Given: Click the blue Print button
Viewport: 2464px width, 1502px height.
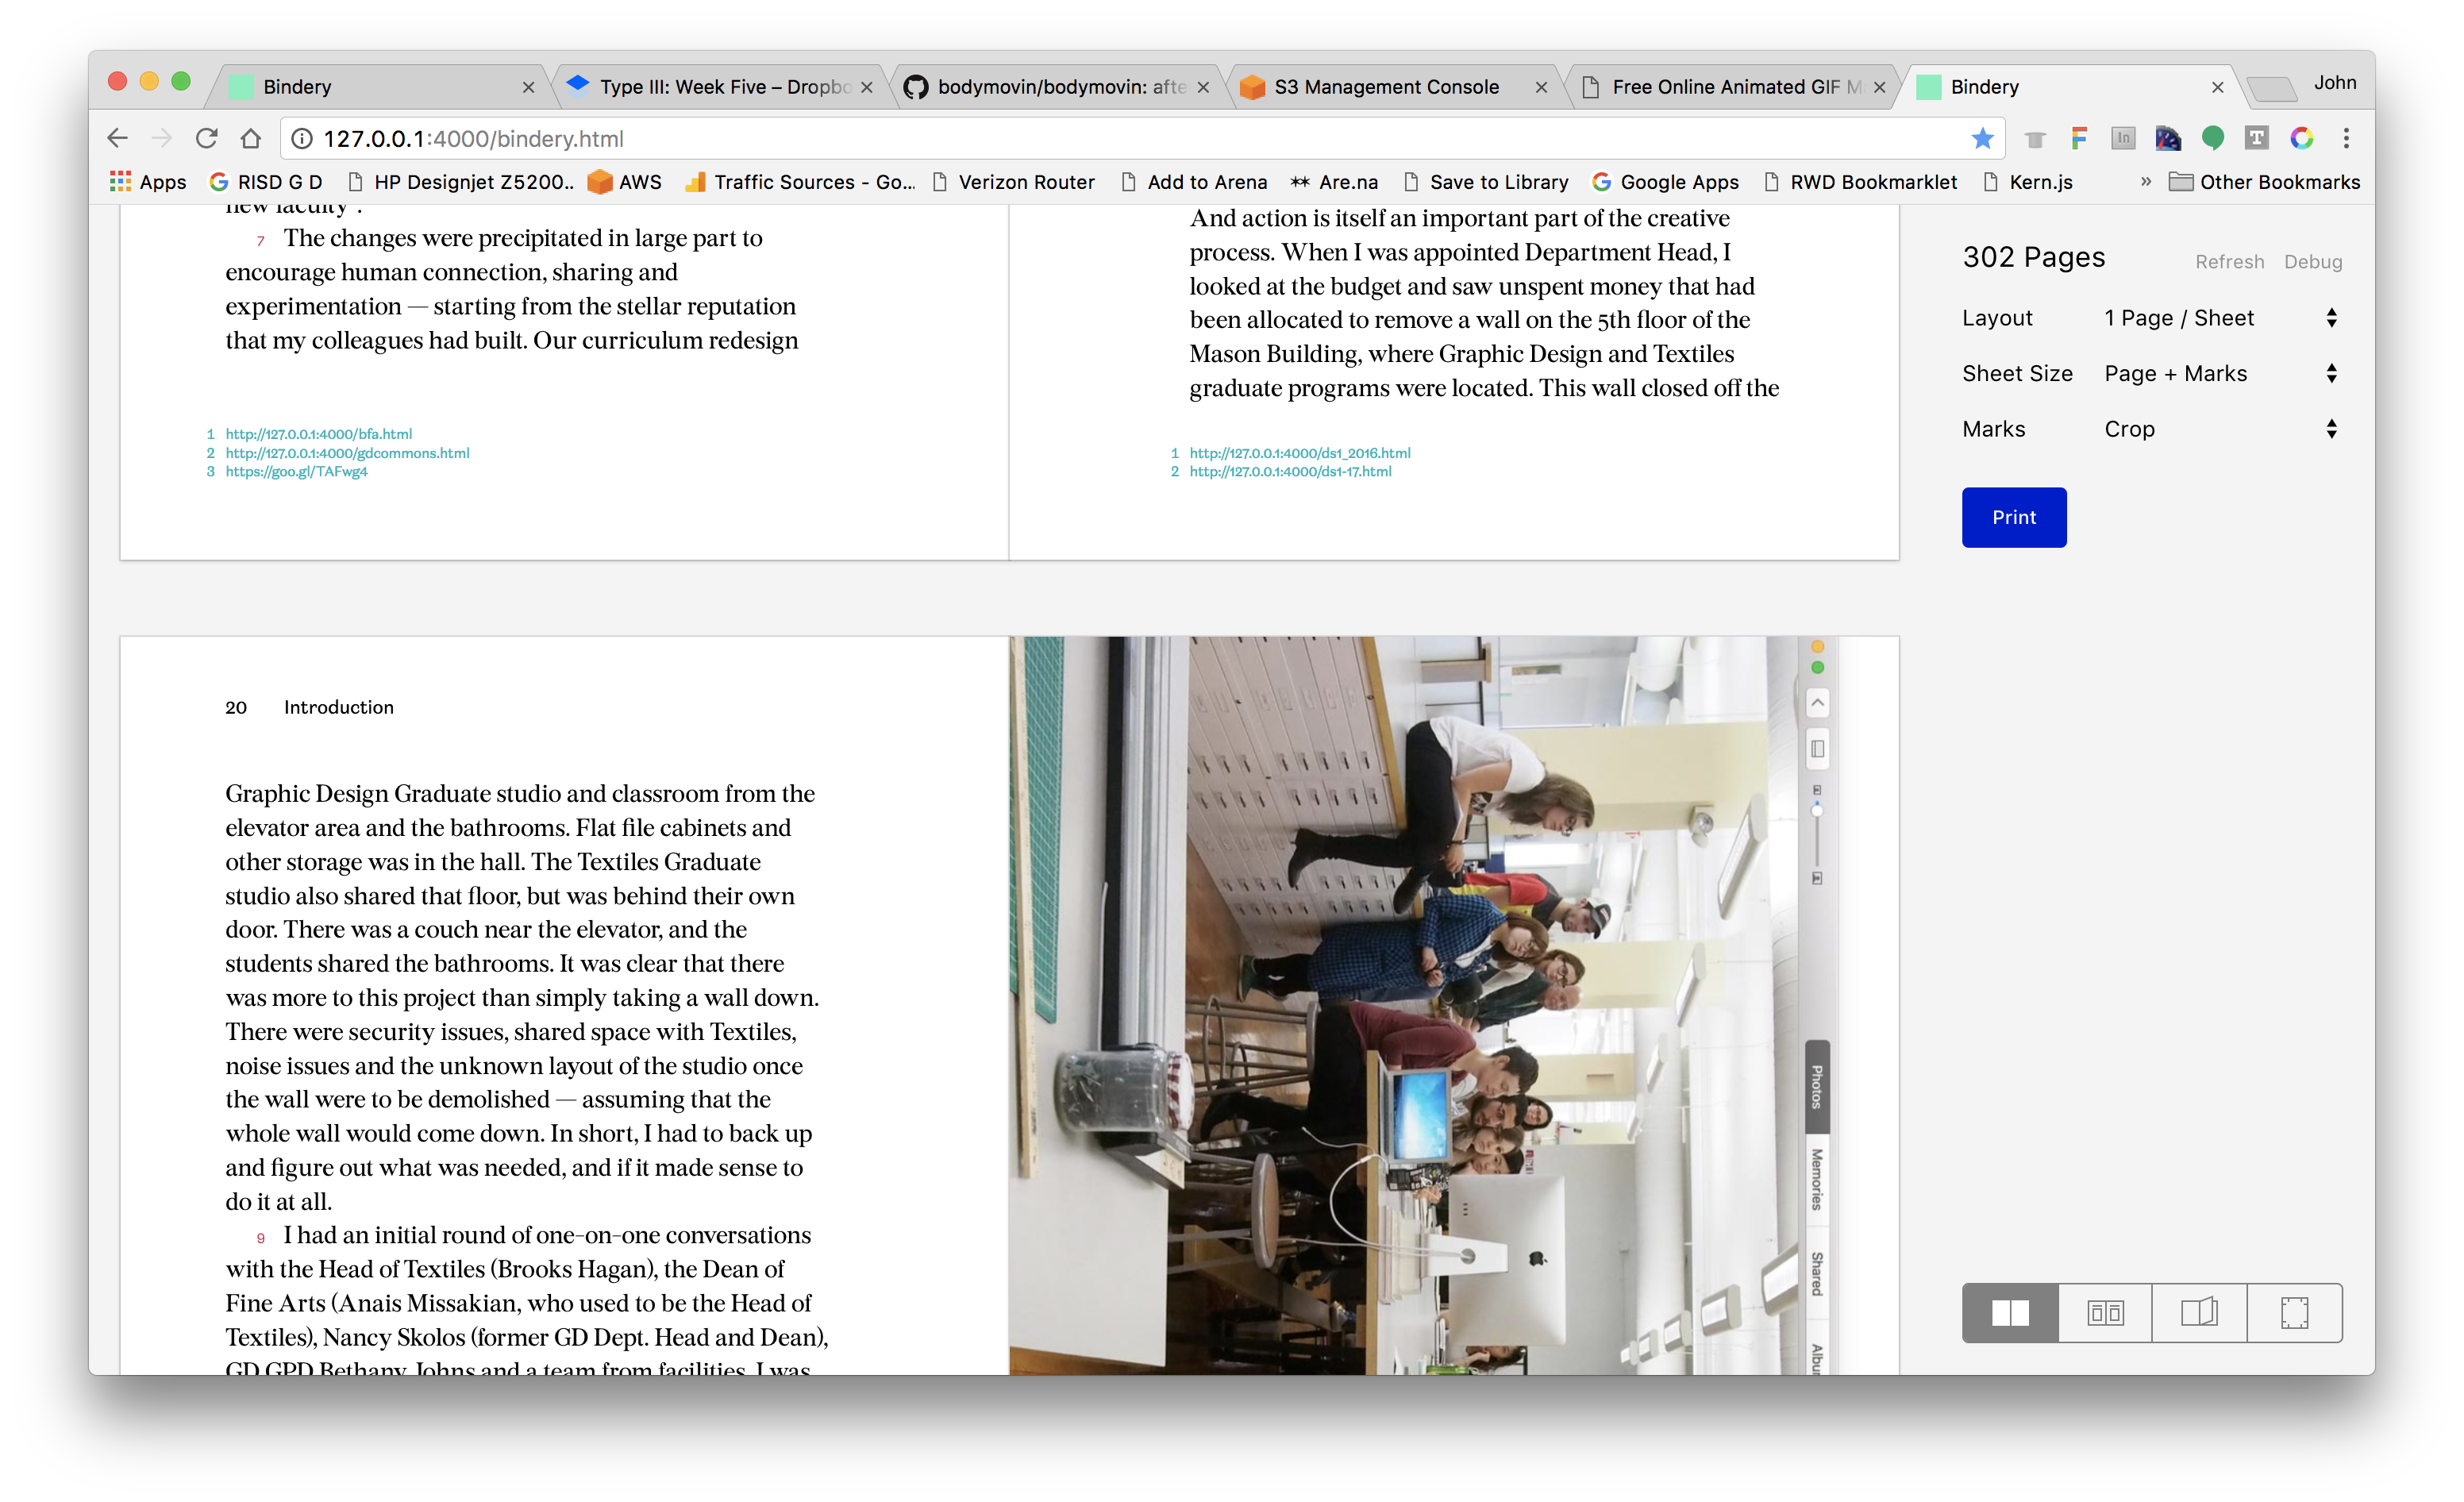Looking at the screenshot, I should click(2013, 517).
